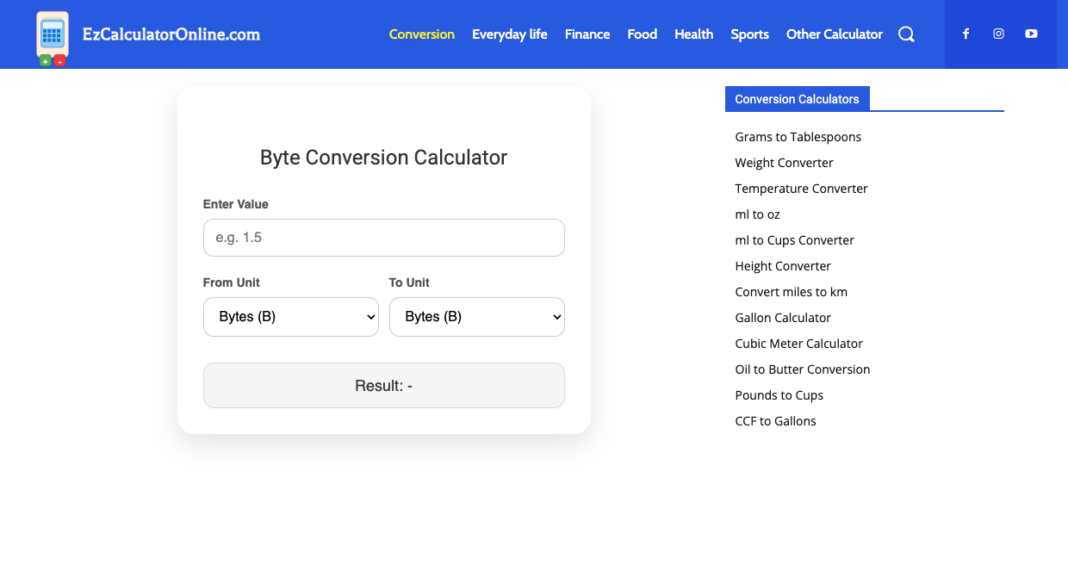Screen dimensions: 1068x577
Task: Open the To Unit dropdown
Action: tap(477, 316)
